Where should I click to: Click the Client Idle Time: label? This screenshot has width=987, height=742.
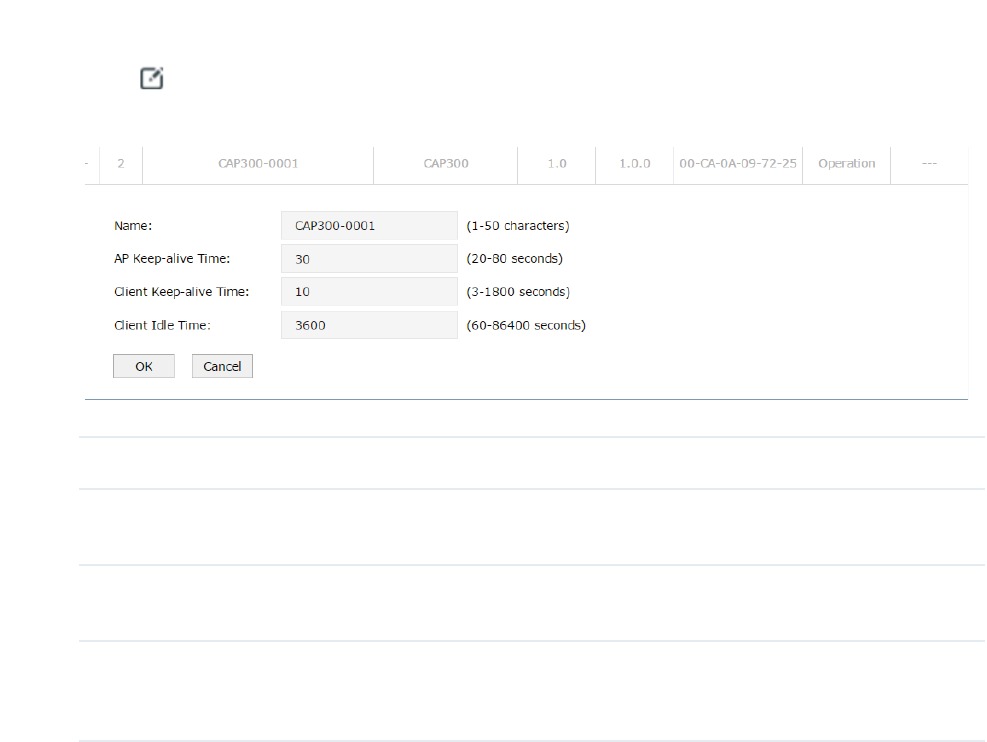(162, 325)
